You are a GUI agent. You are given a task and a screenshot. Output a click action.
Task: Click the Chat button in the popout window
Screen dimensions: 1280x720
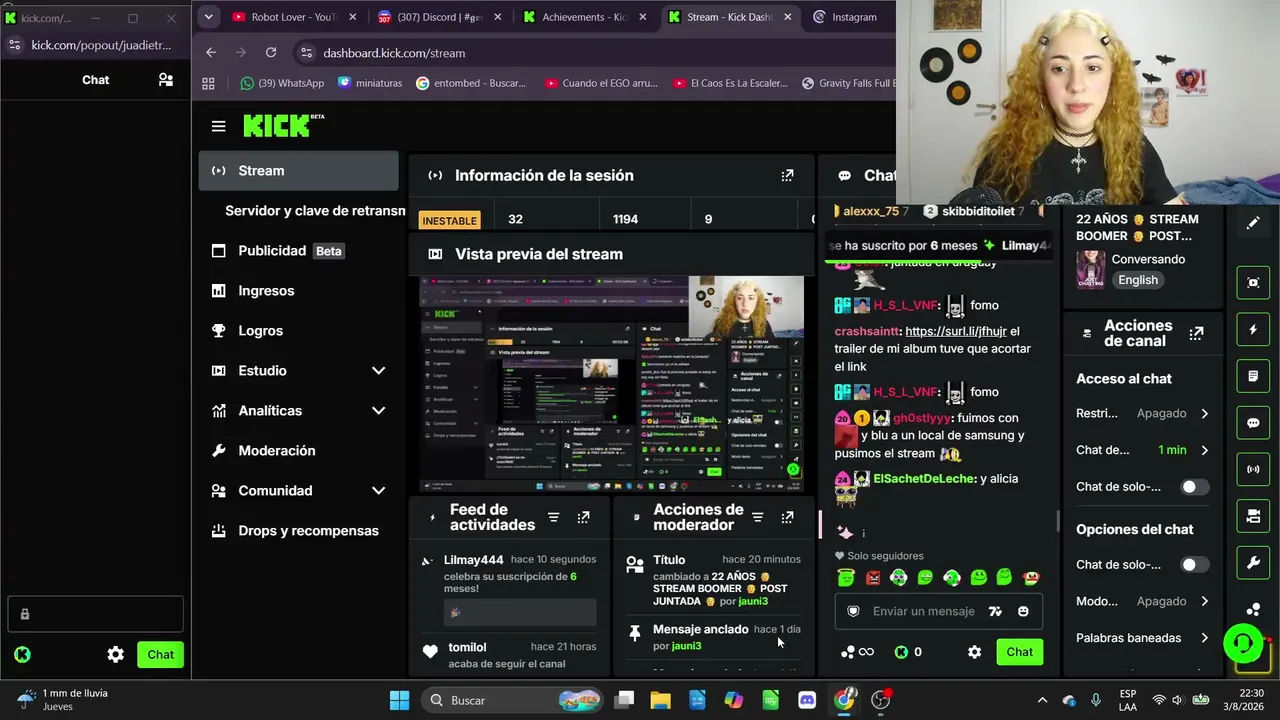click(x=160, y=655)
